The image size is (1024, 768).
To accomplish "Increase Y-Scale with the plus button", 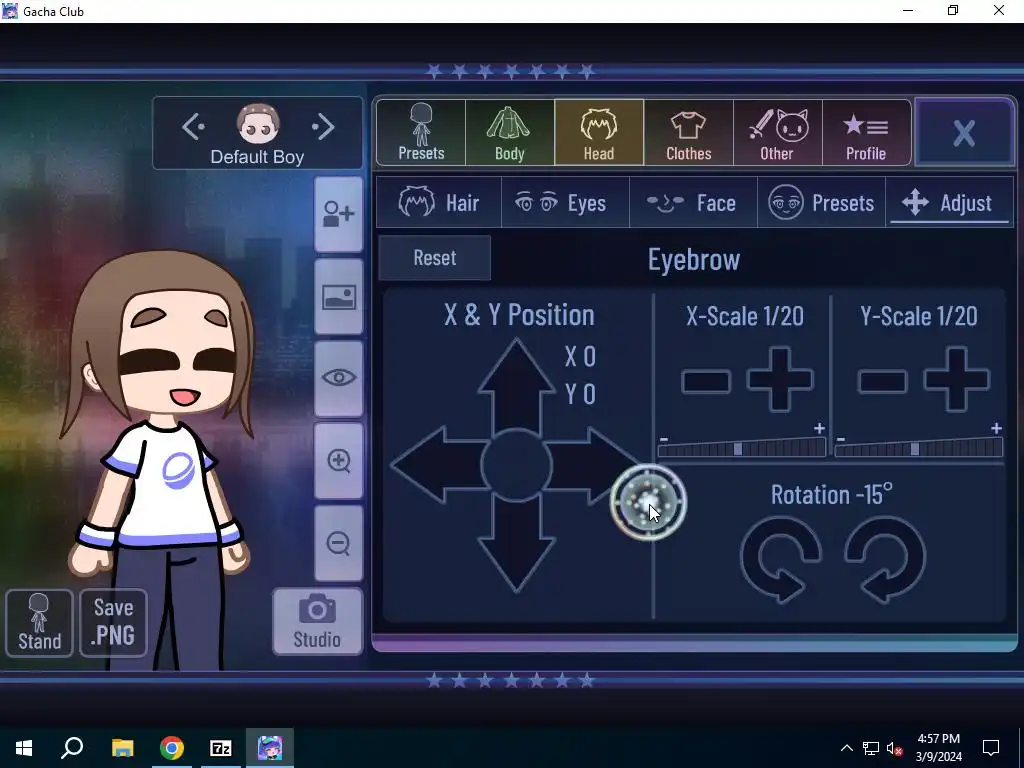I will tap(957, 379).
